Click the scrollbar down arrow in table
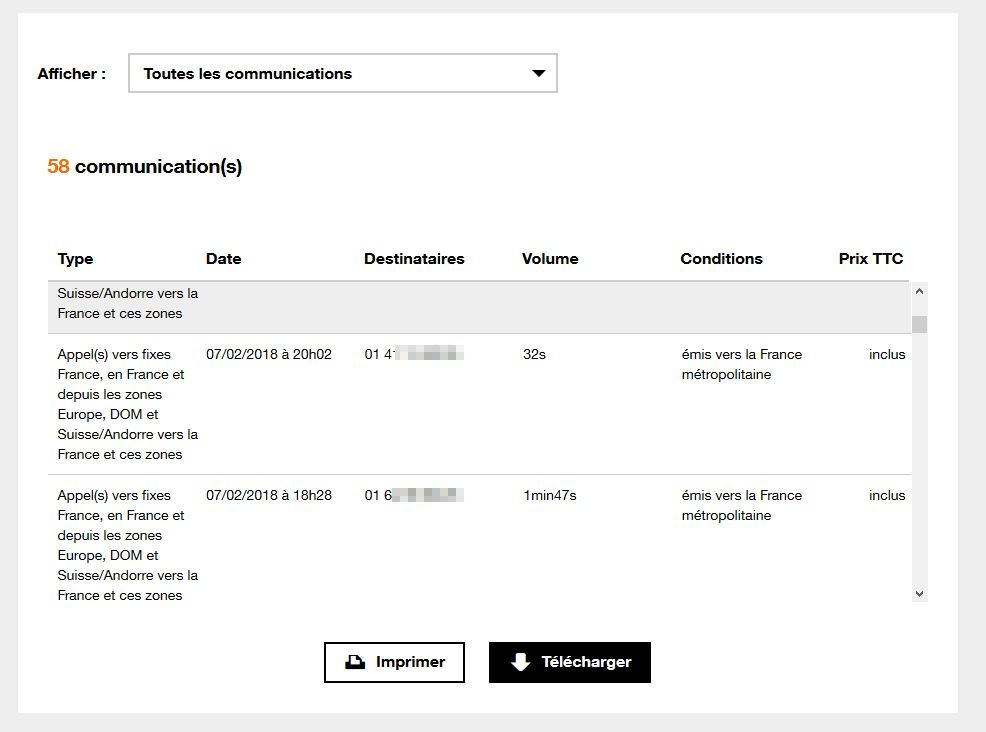Screen dimensions: 986x732 pyautogui.click(x=919, y=593)
